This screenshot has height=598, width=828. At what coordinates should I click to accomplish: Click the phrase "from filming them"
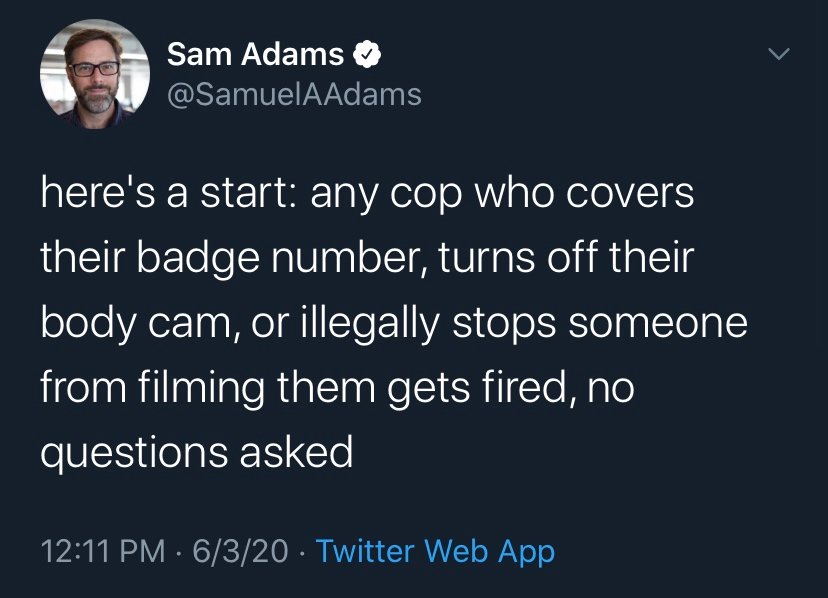208,388
